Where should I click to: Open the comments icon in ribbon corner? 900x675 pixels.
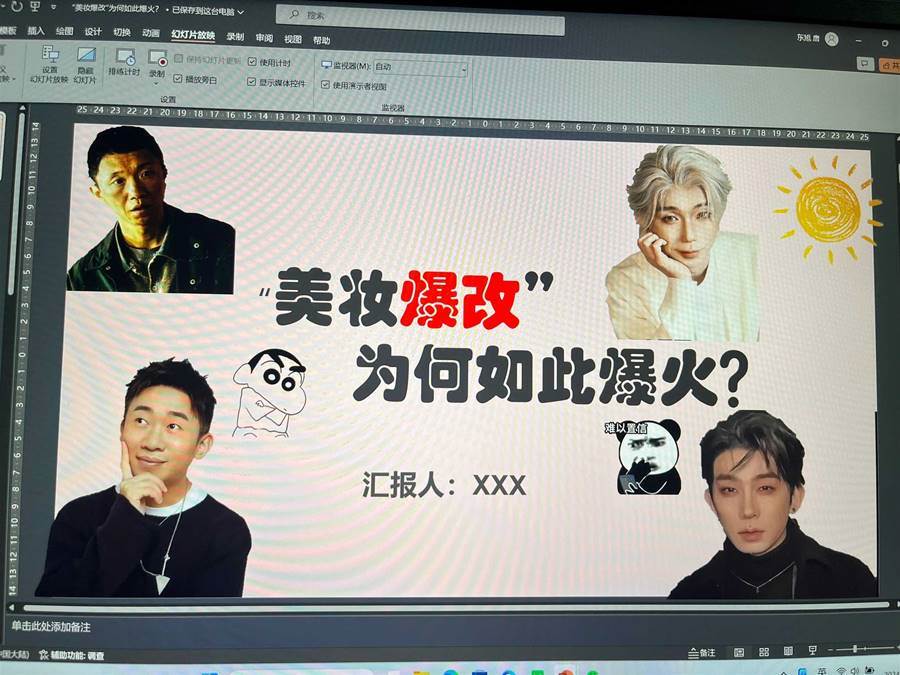pyautogui.click(x=865, y=63)
